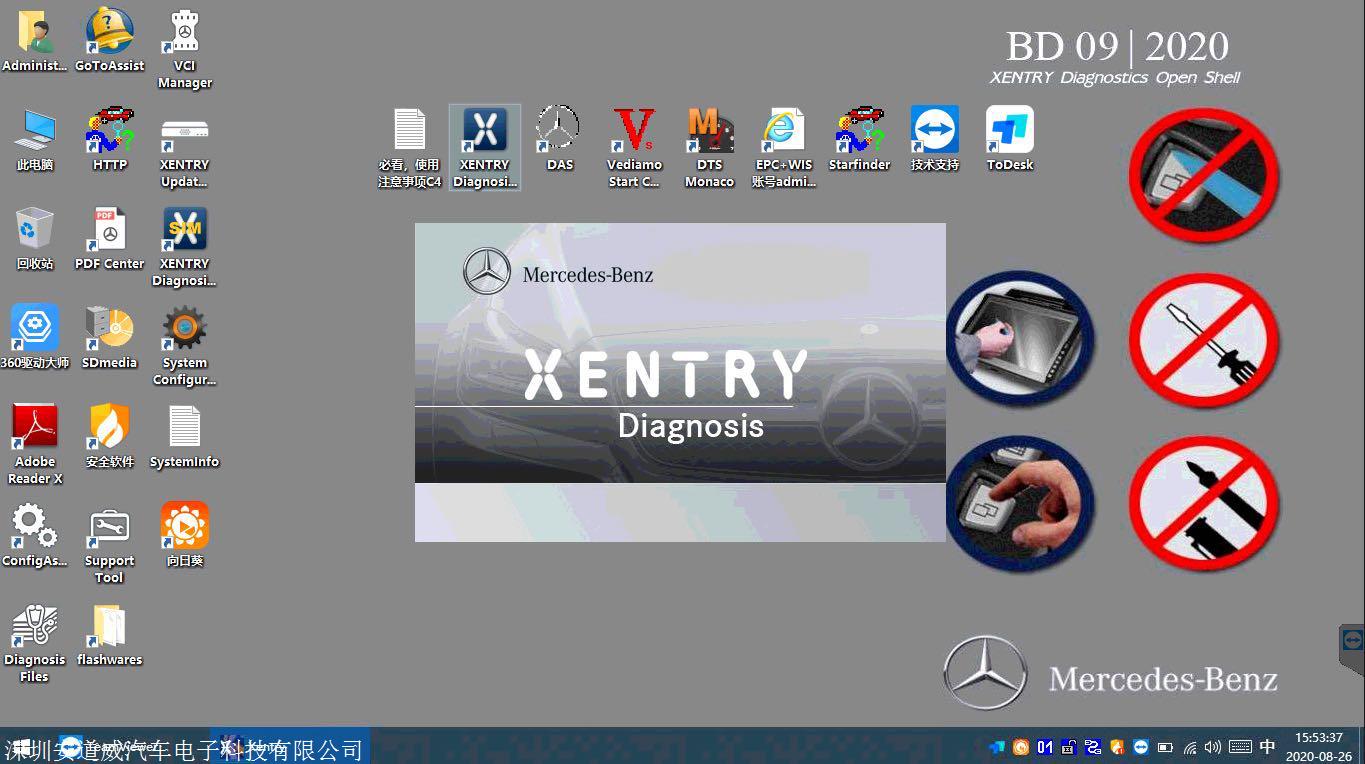Launch the HTTP desktop shortcut
Image resolution: width=1365 pixels, height=764 pixels.
click(x=110, y=140)
